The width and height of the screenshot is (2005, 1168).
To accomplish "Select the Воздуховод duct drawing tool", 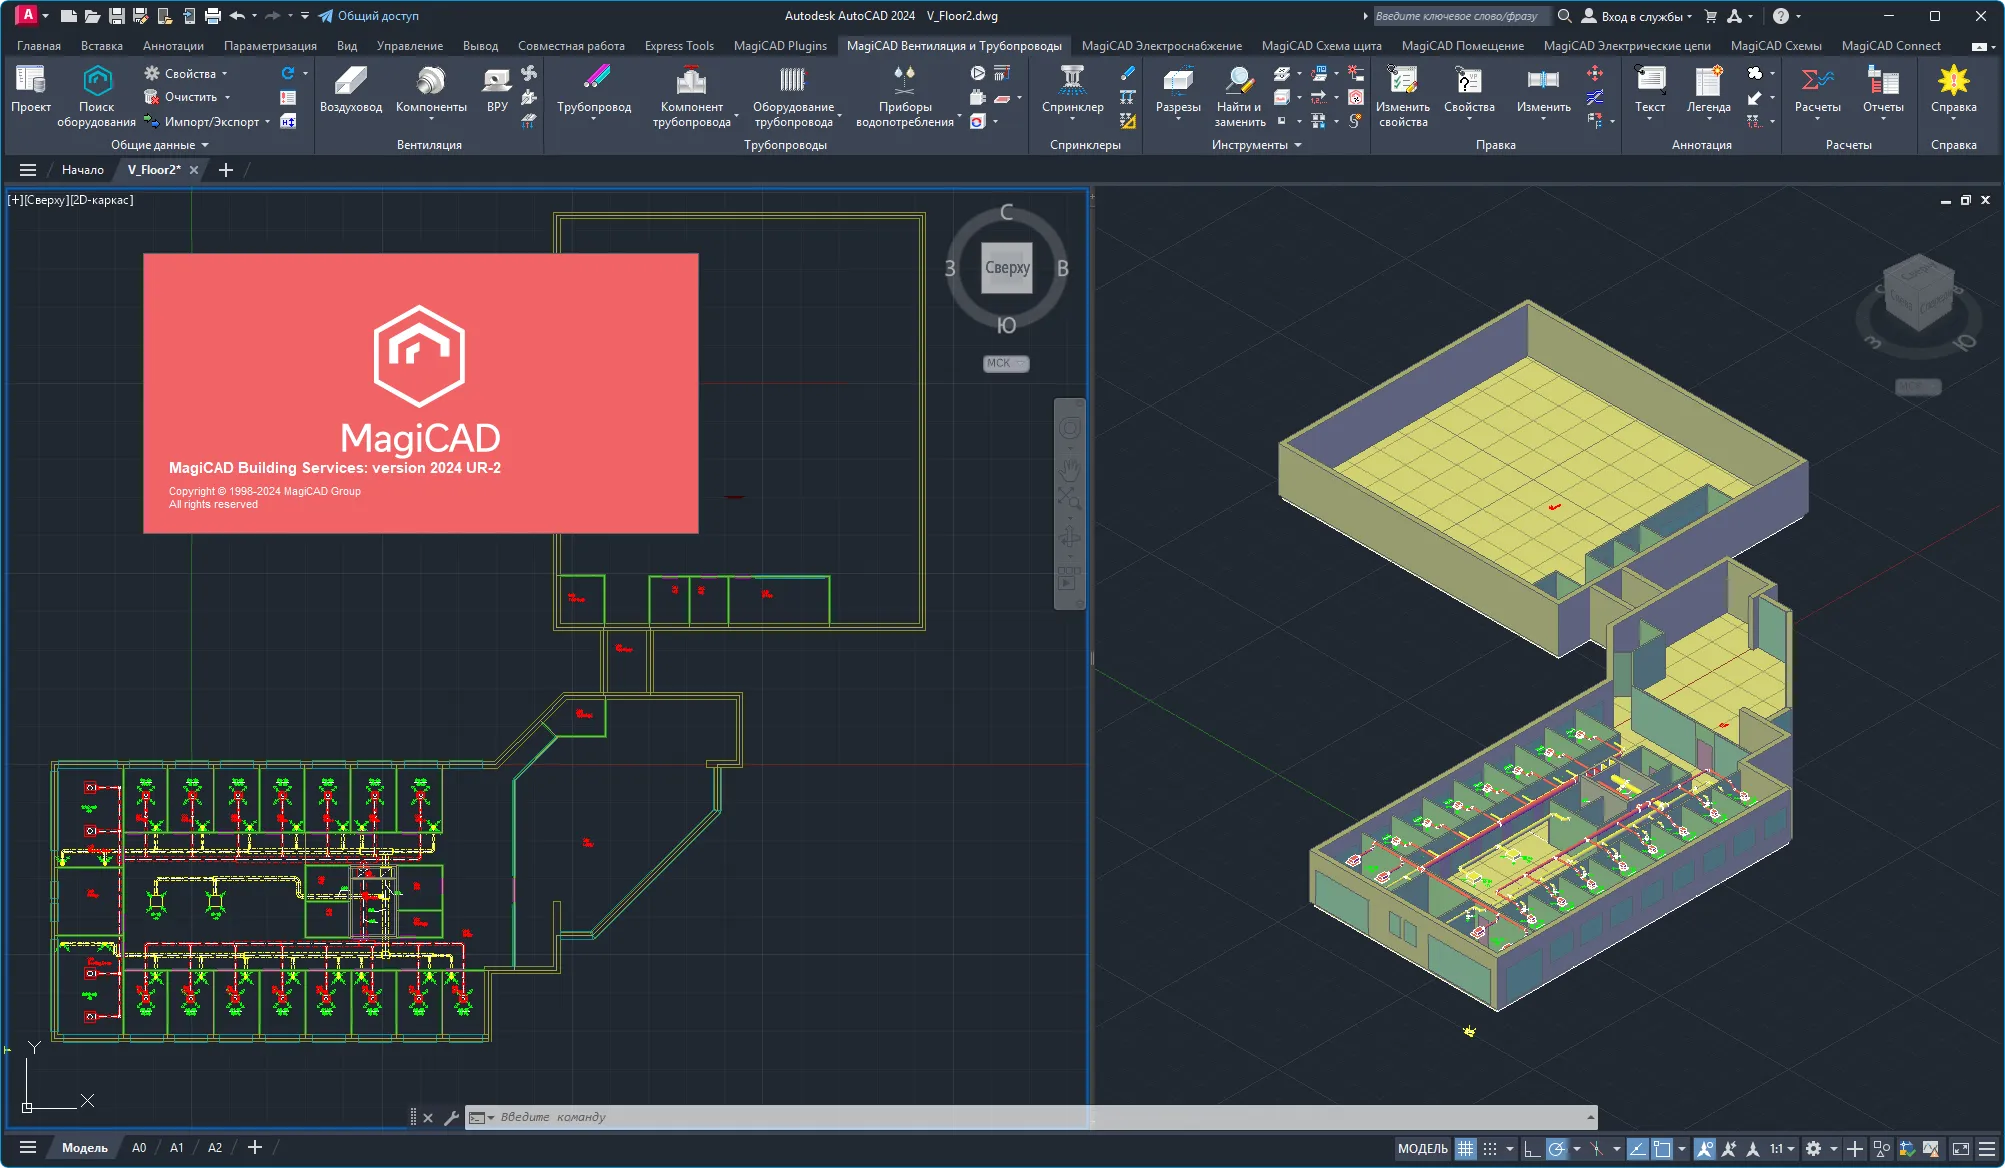I will (x=351, y=90).
